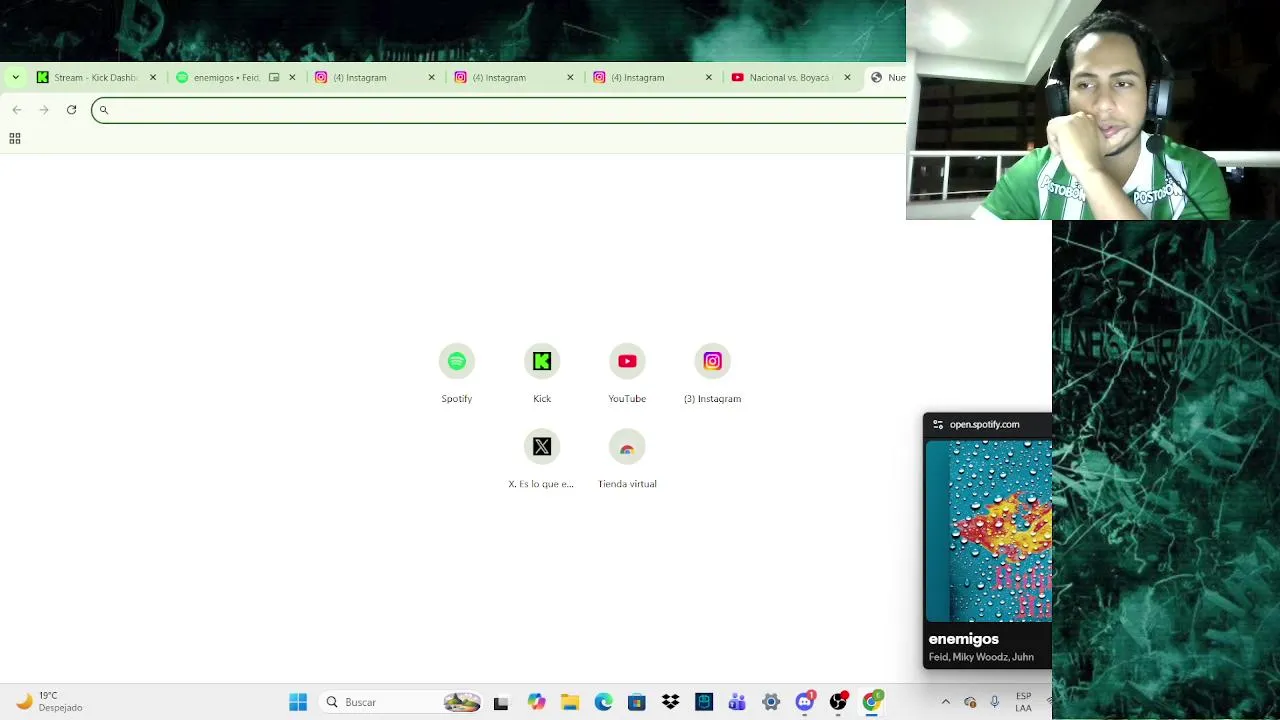Open Task View from the taskbar
Image resolution: width=1280 pixels, height=720 pixels.
pos(501,702)
